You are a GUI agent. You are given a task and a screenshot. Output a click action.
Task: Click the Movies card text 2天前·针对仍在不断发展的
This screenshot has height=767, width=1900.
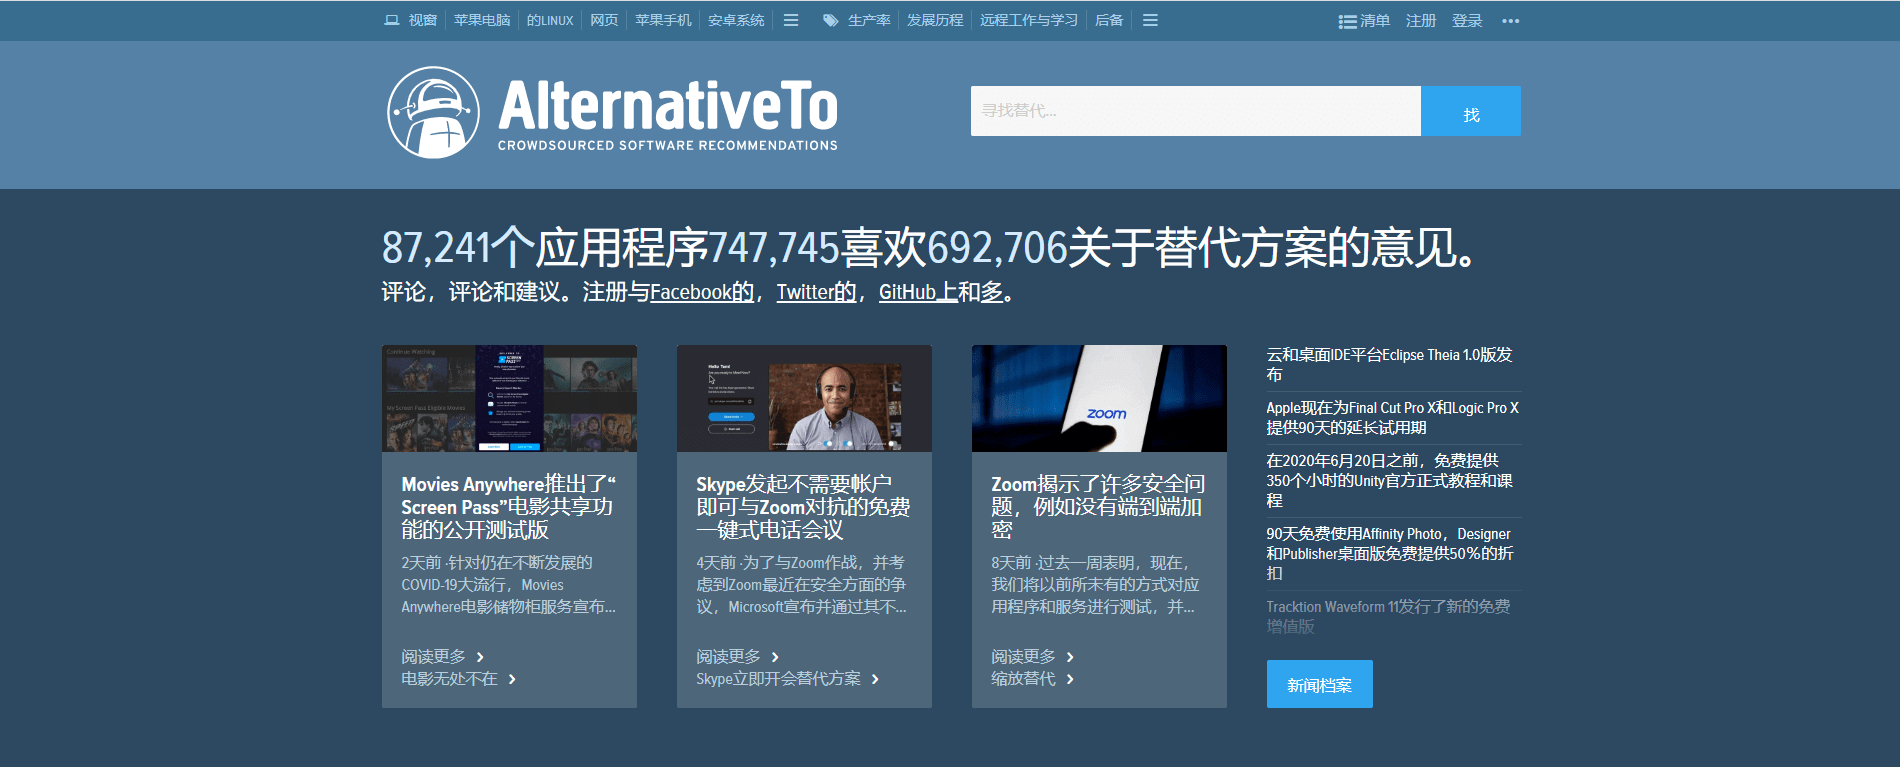[x=497, y=563]
